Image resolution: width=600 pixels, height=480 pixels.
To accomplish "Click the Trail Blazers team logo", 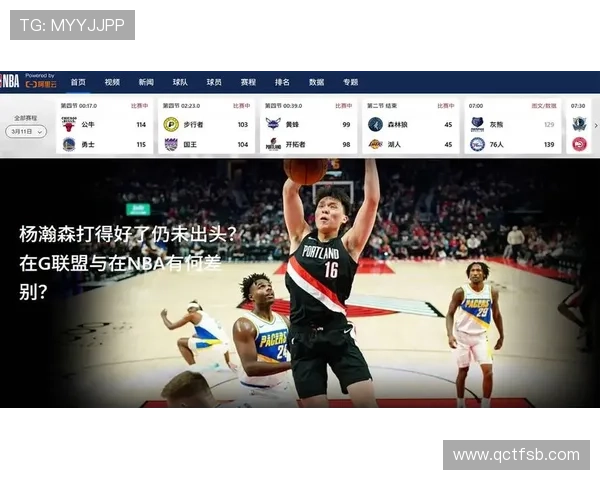I will [273, 145].
